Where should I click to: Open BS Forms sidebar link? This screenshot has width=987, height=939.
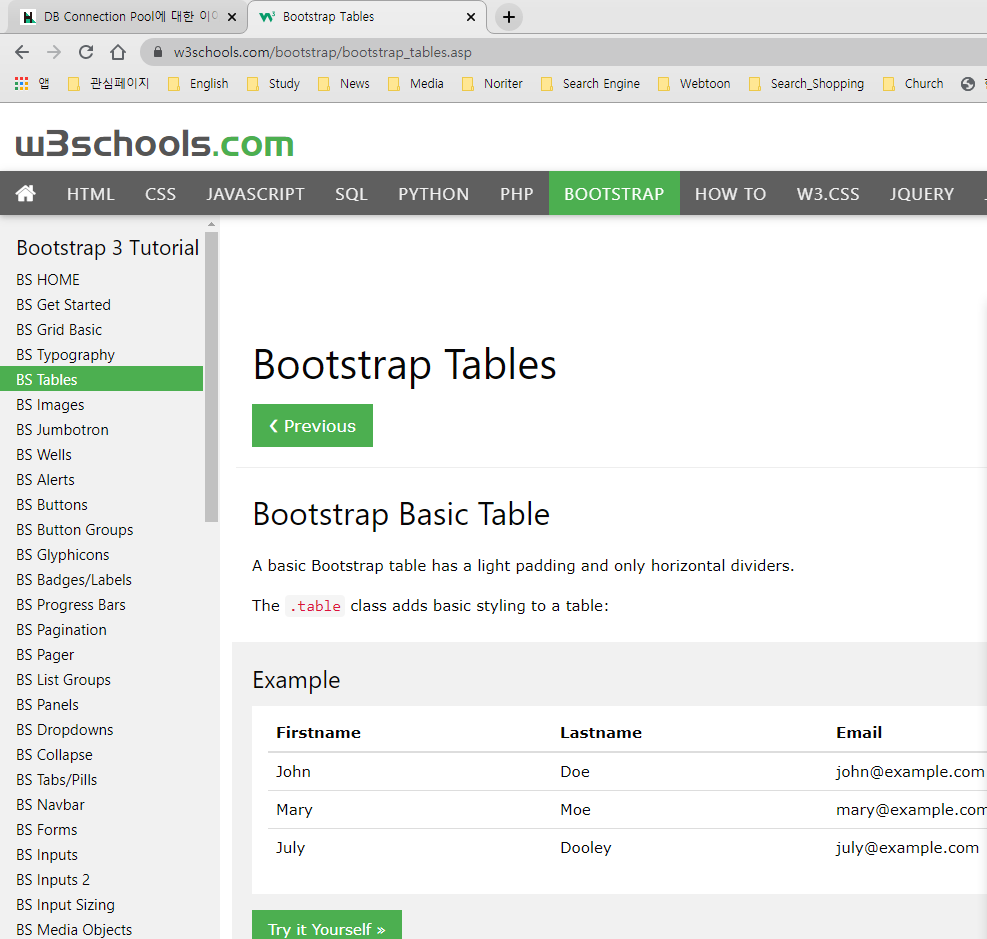tap(101, 829)
